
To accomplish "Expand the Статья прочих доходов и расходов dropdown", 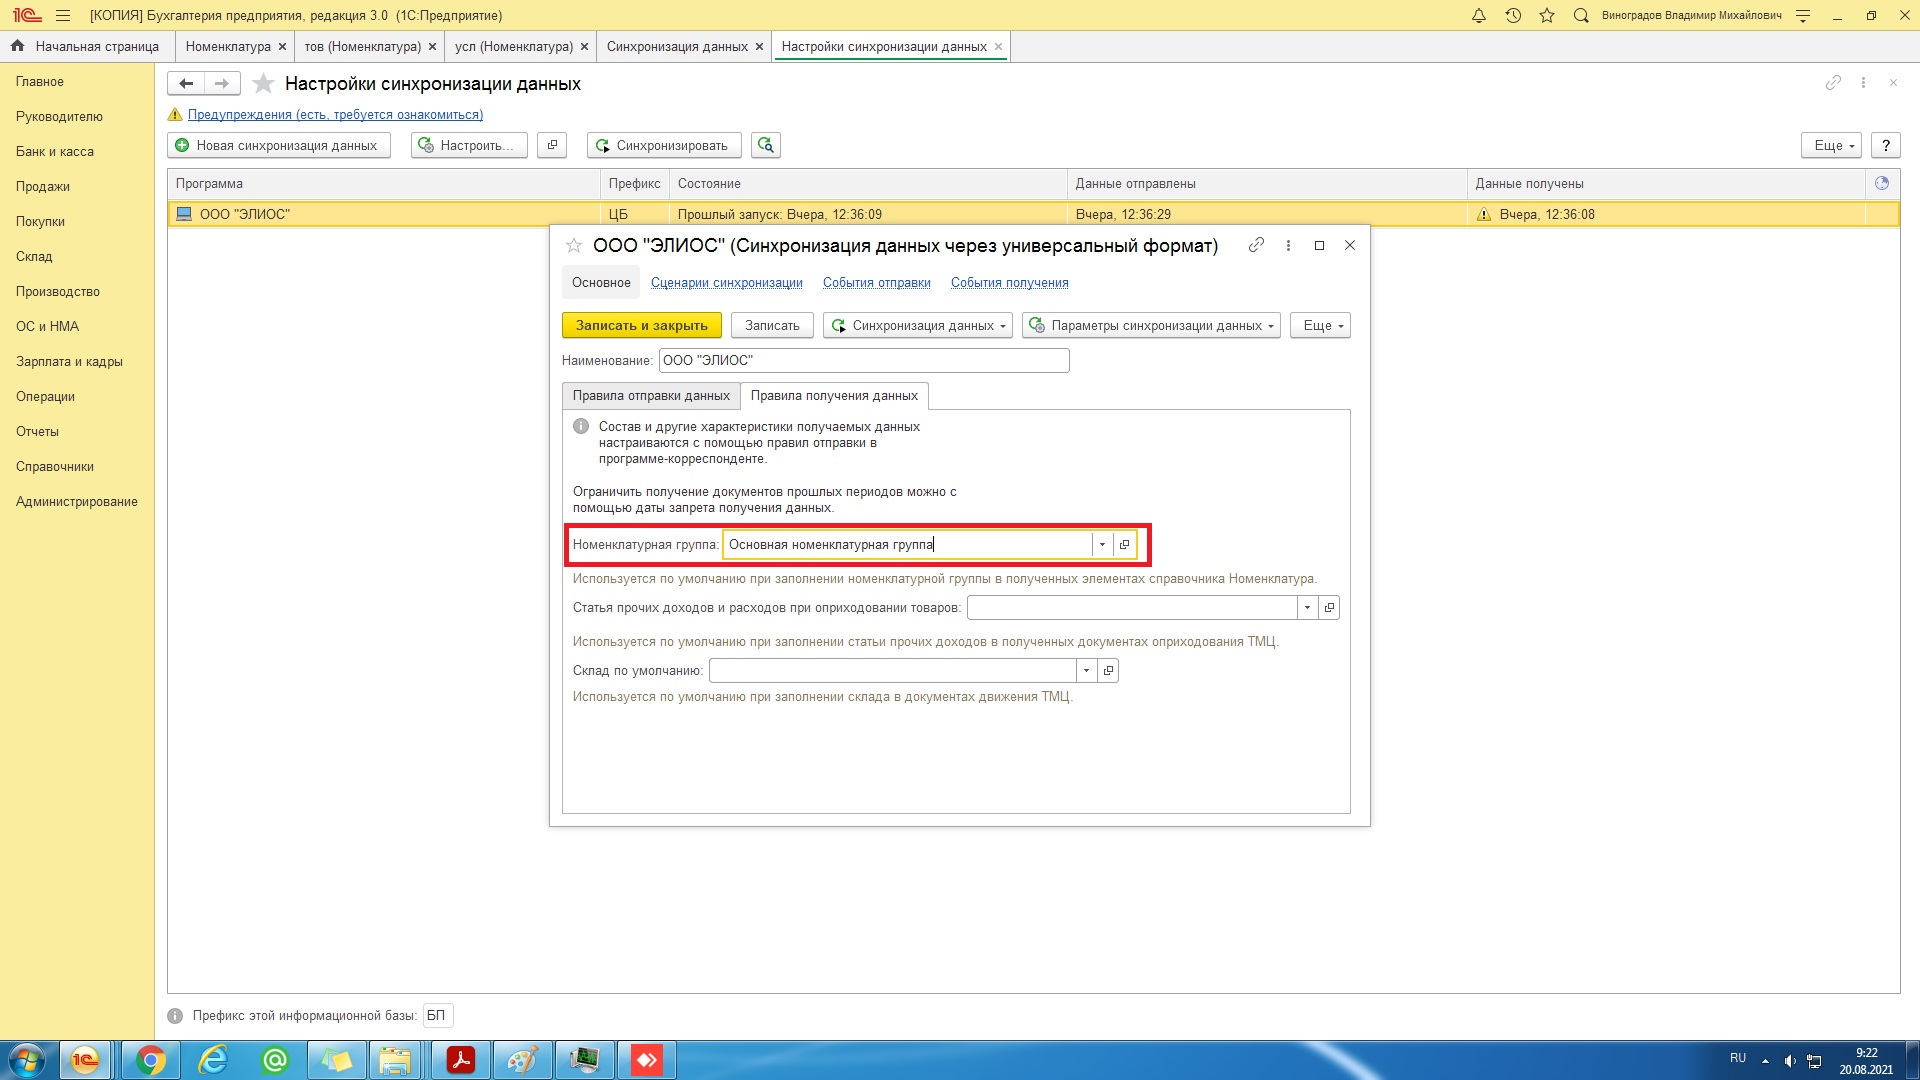I will [1307, 607].
